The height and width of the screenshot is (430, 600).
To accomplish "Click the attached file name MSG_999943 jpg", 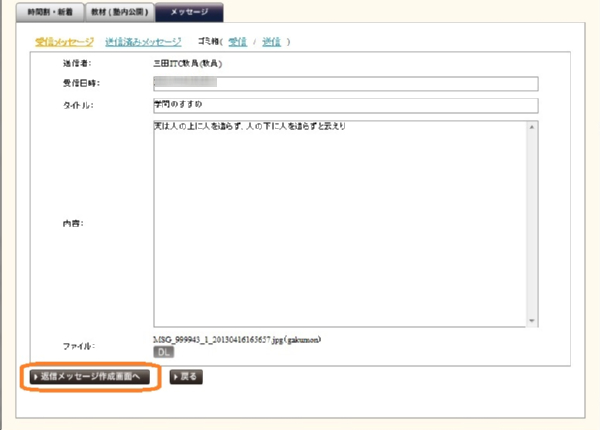I will [x=236, y=340].
